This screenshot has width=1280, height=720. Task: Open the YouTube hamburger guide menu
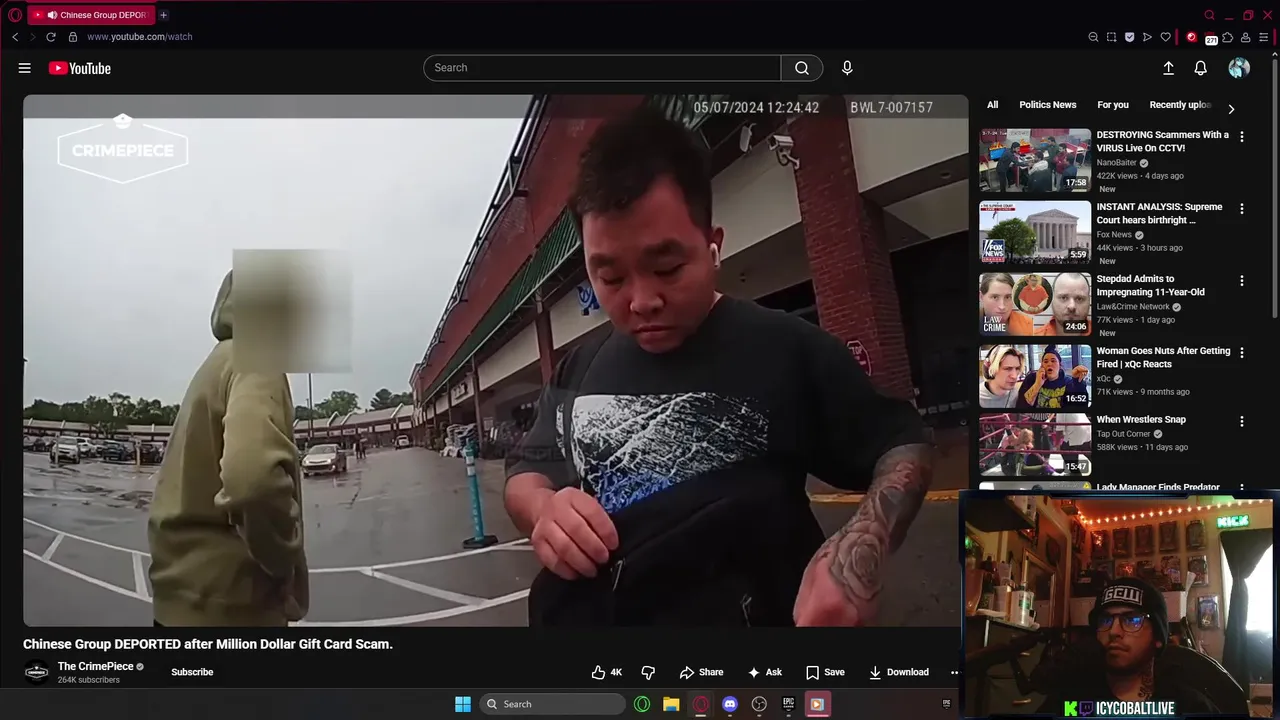click(x=24, y=68)
